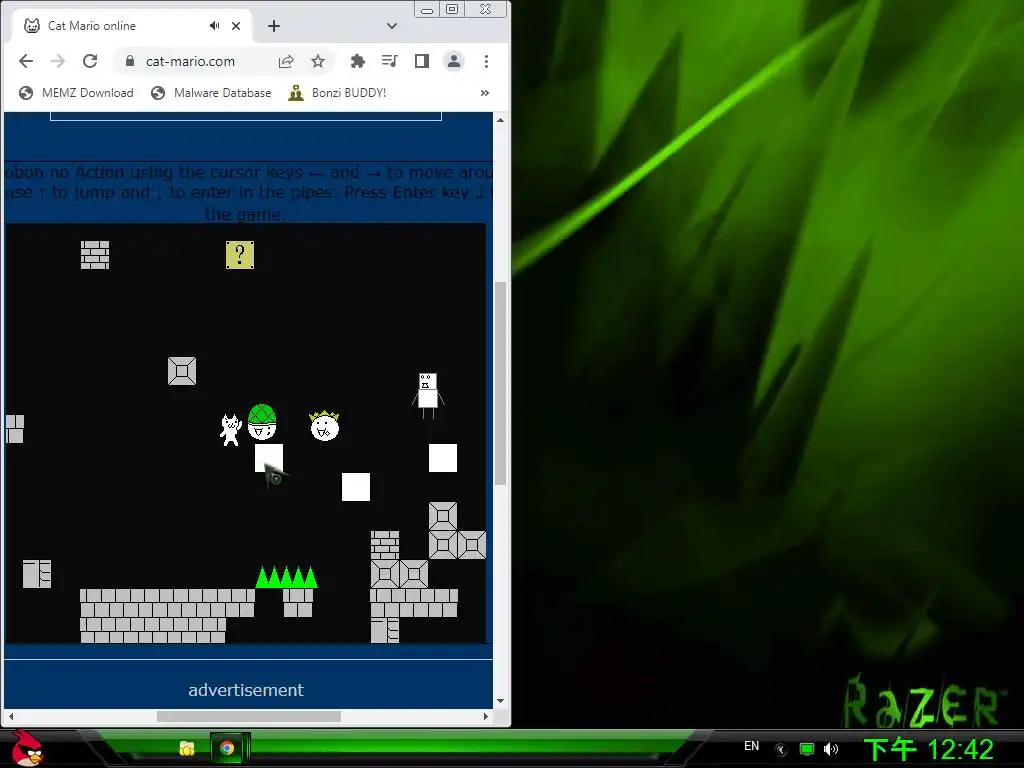This screenshot has height=768, width=1024.
Task: Open the Chrome three-dot menu
Action: (487, 61)
